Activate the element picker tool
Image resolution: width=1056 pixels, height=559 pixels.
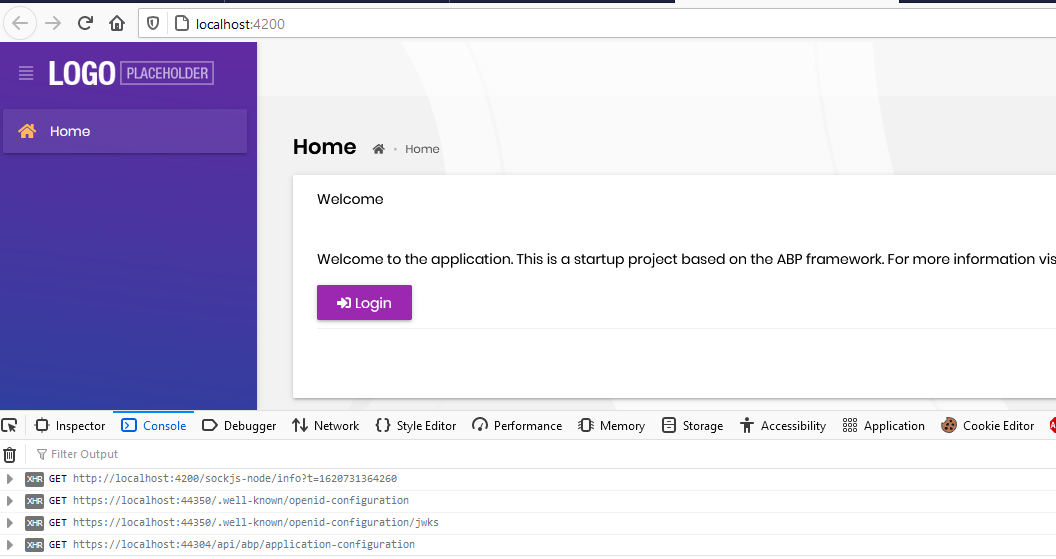[10, 425]
